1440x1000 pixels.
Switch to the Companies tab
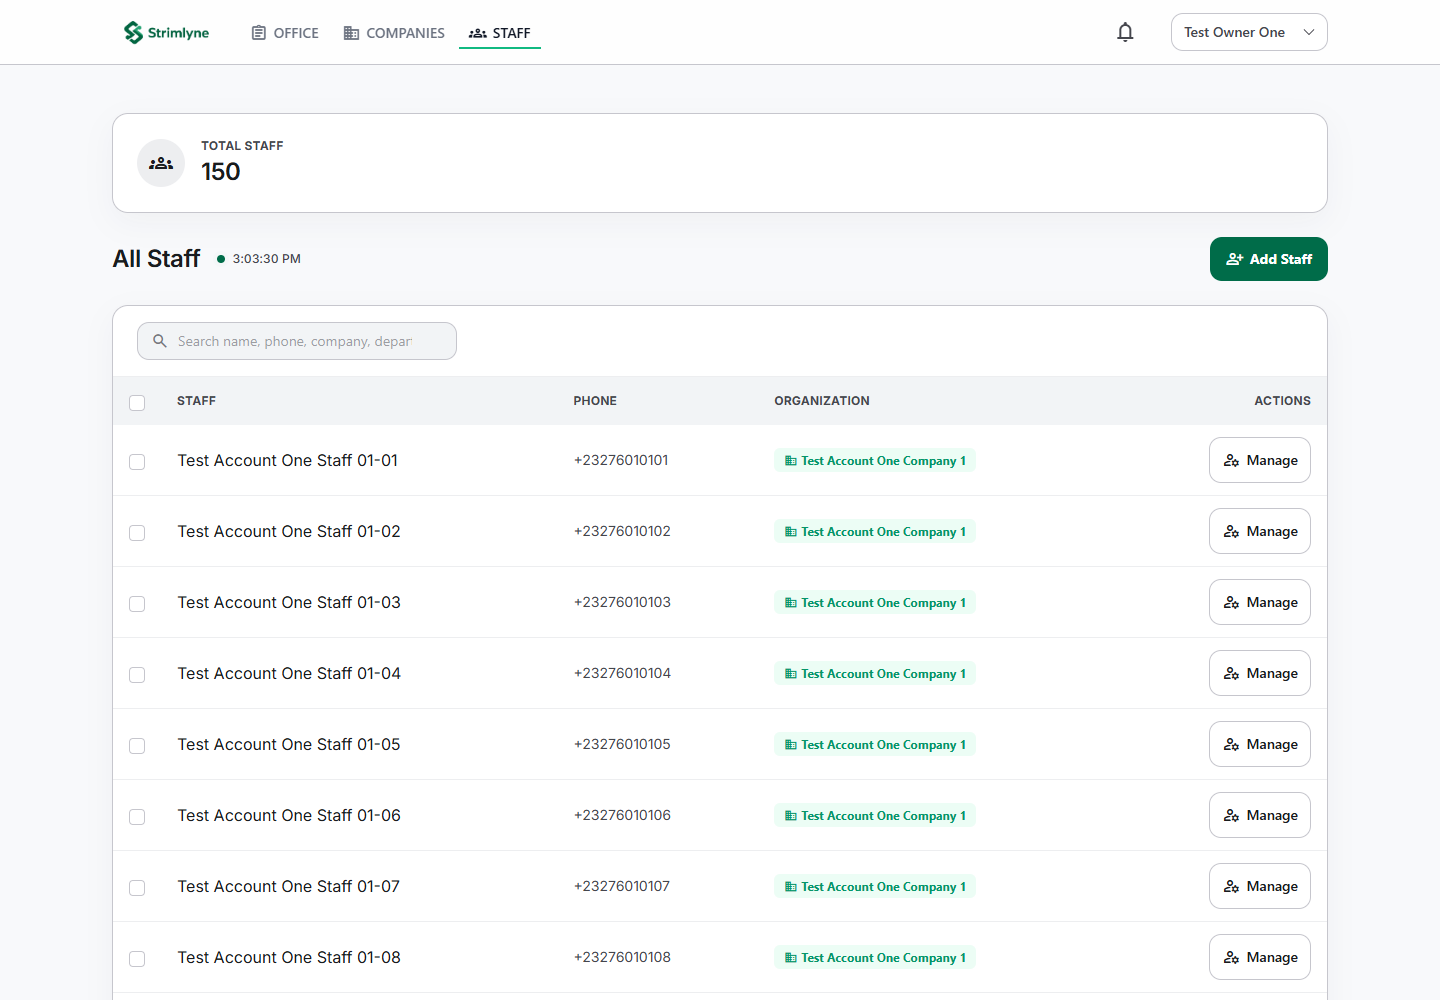(x=394, y=33)
